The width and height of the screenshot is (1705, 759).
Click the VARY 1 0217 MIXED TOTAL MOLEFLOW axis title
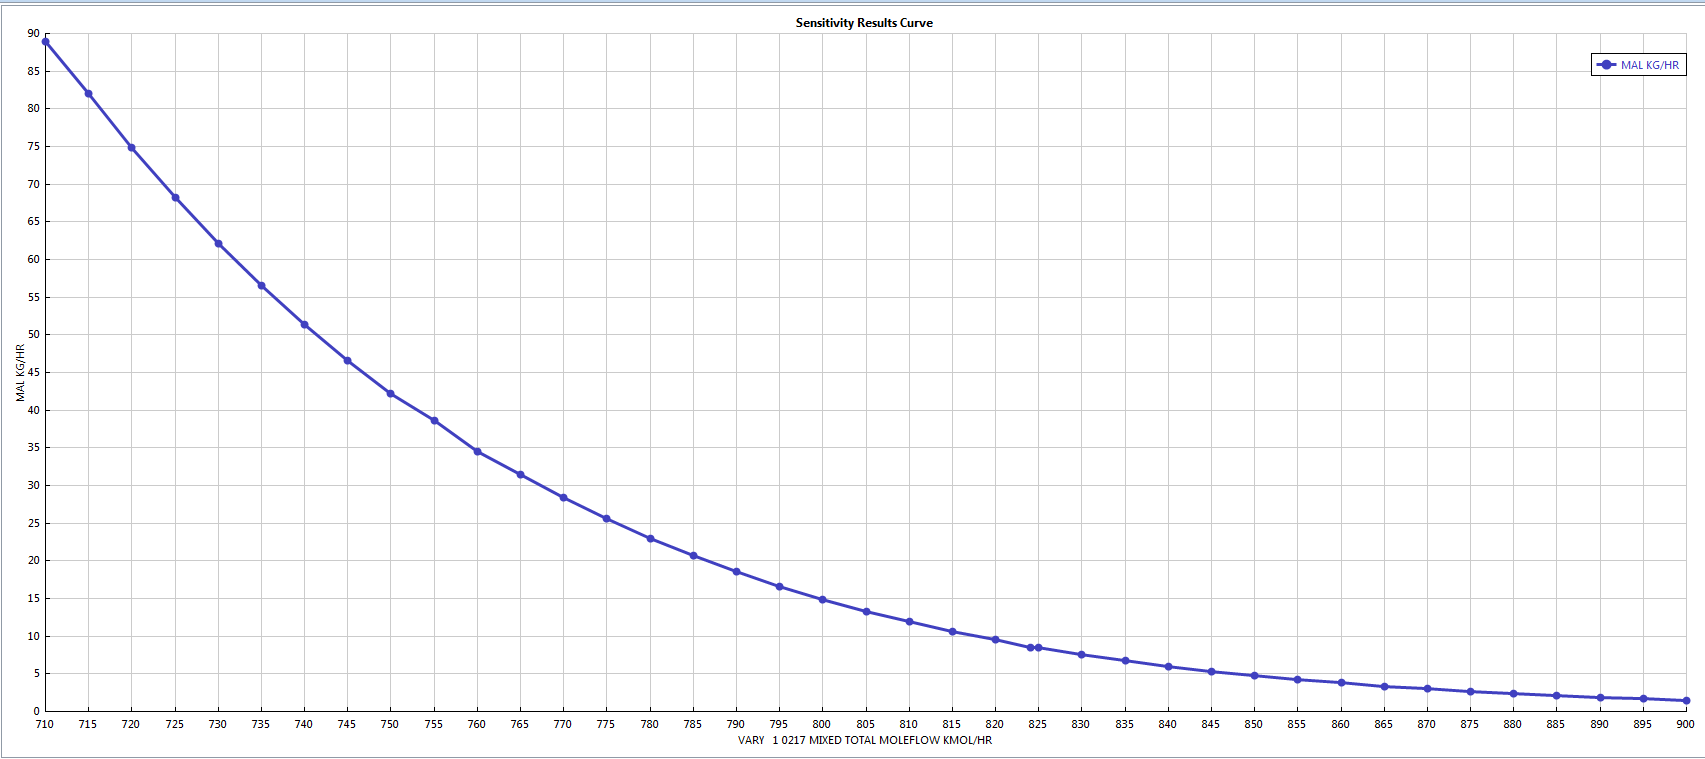coord(865,740)
